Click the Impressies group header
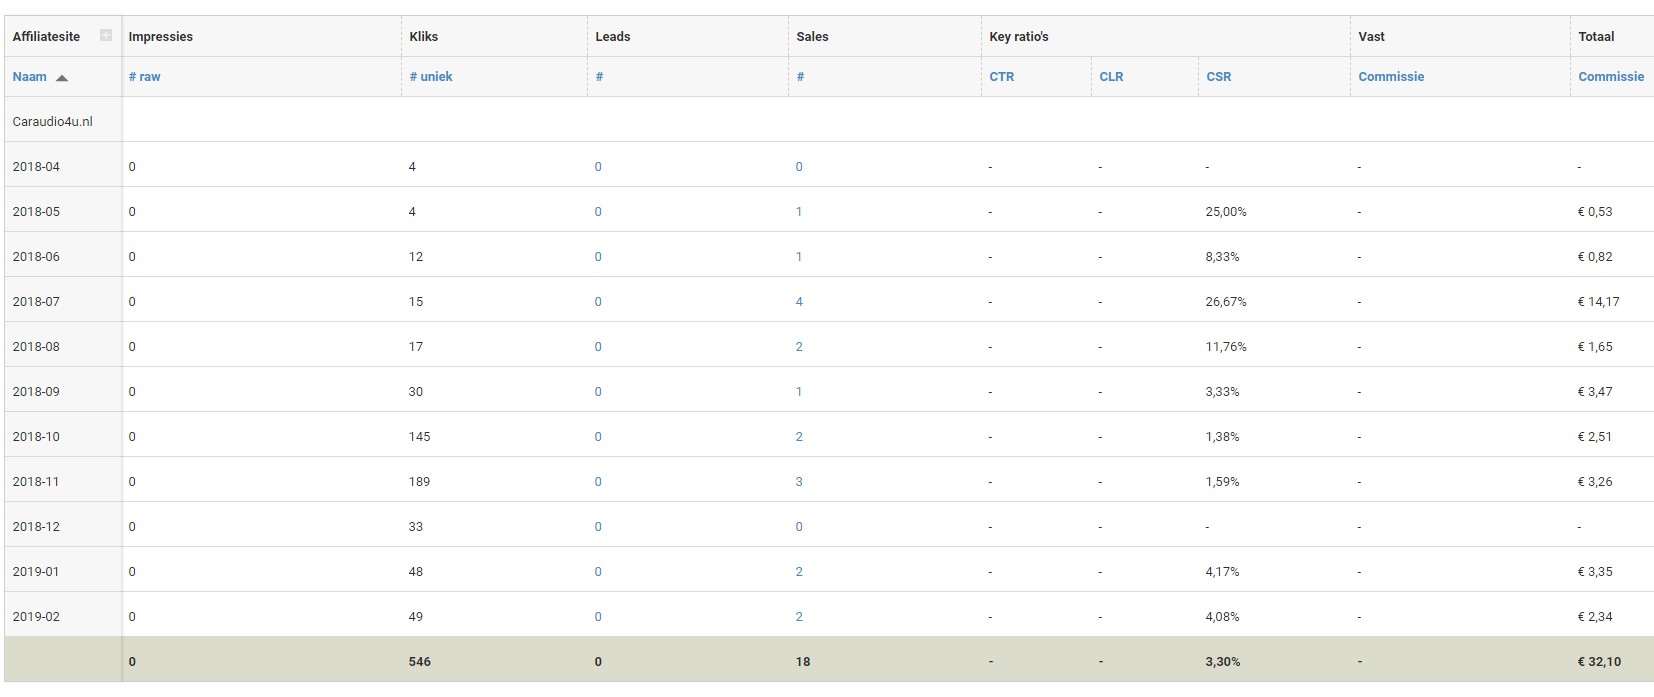 point(161,36)
